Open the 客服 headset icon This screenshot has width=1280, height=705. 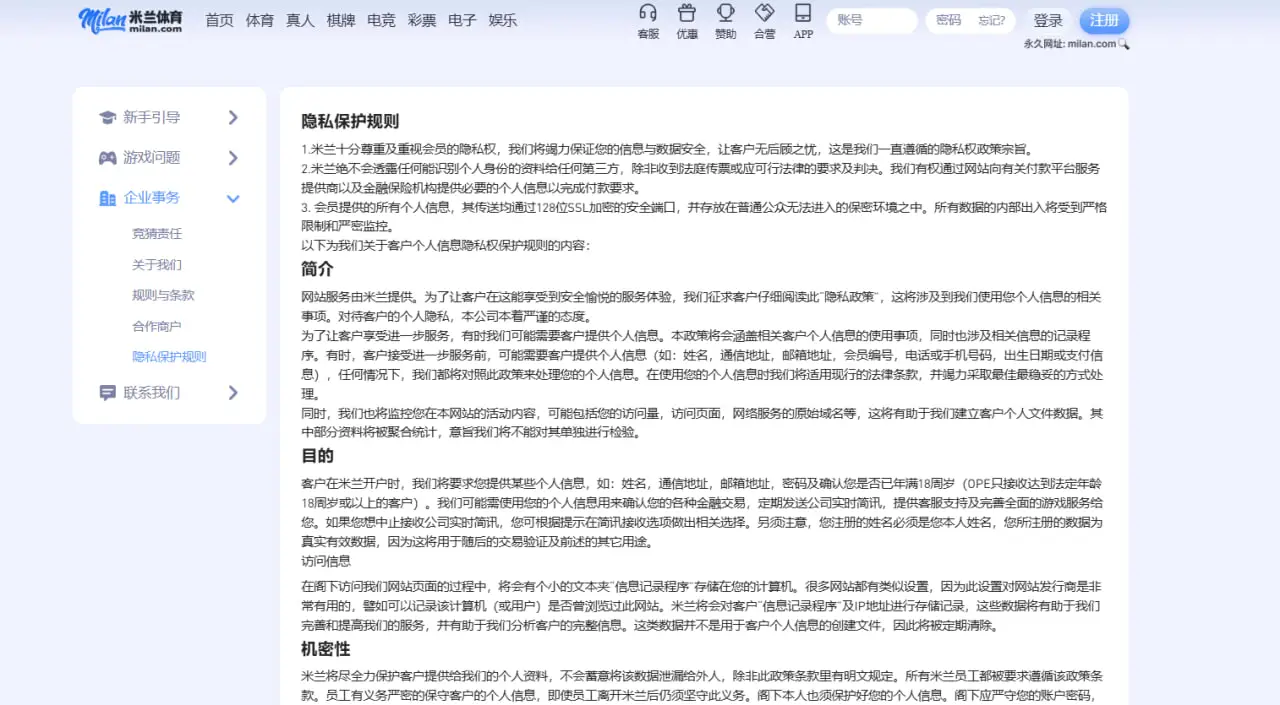(648, 14)
